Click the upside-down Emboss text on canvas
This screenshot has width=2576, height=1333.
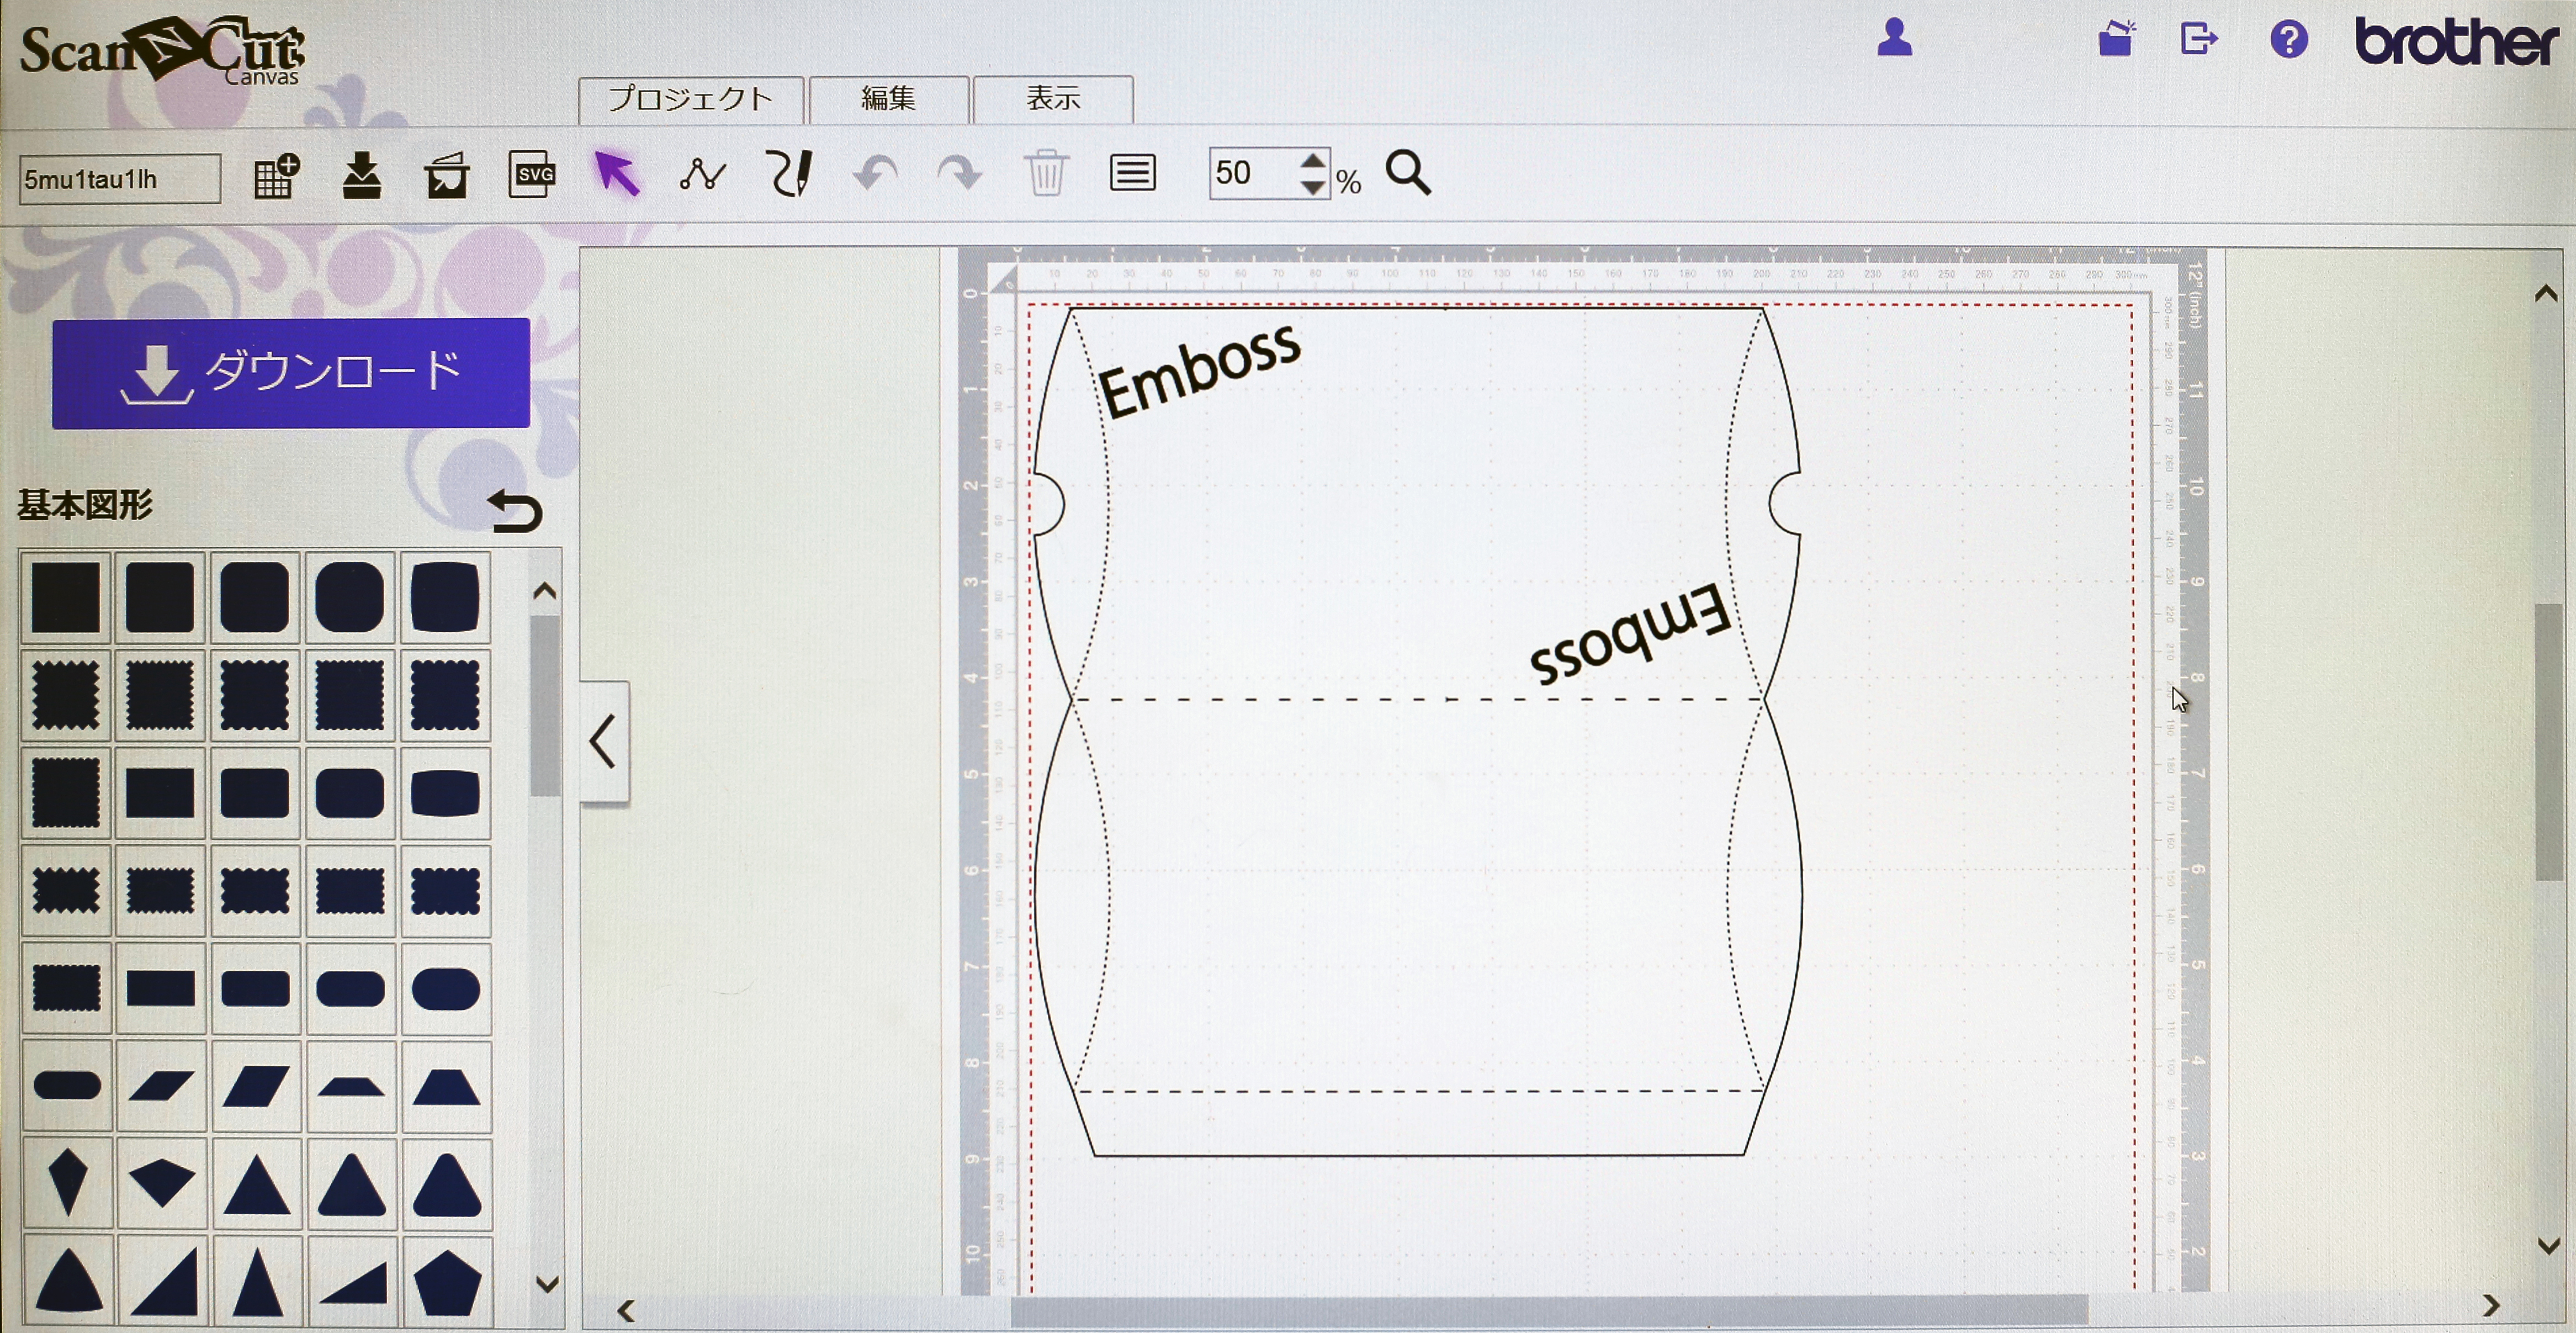pyautogui.click(x=1631, y=634)
